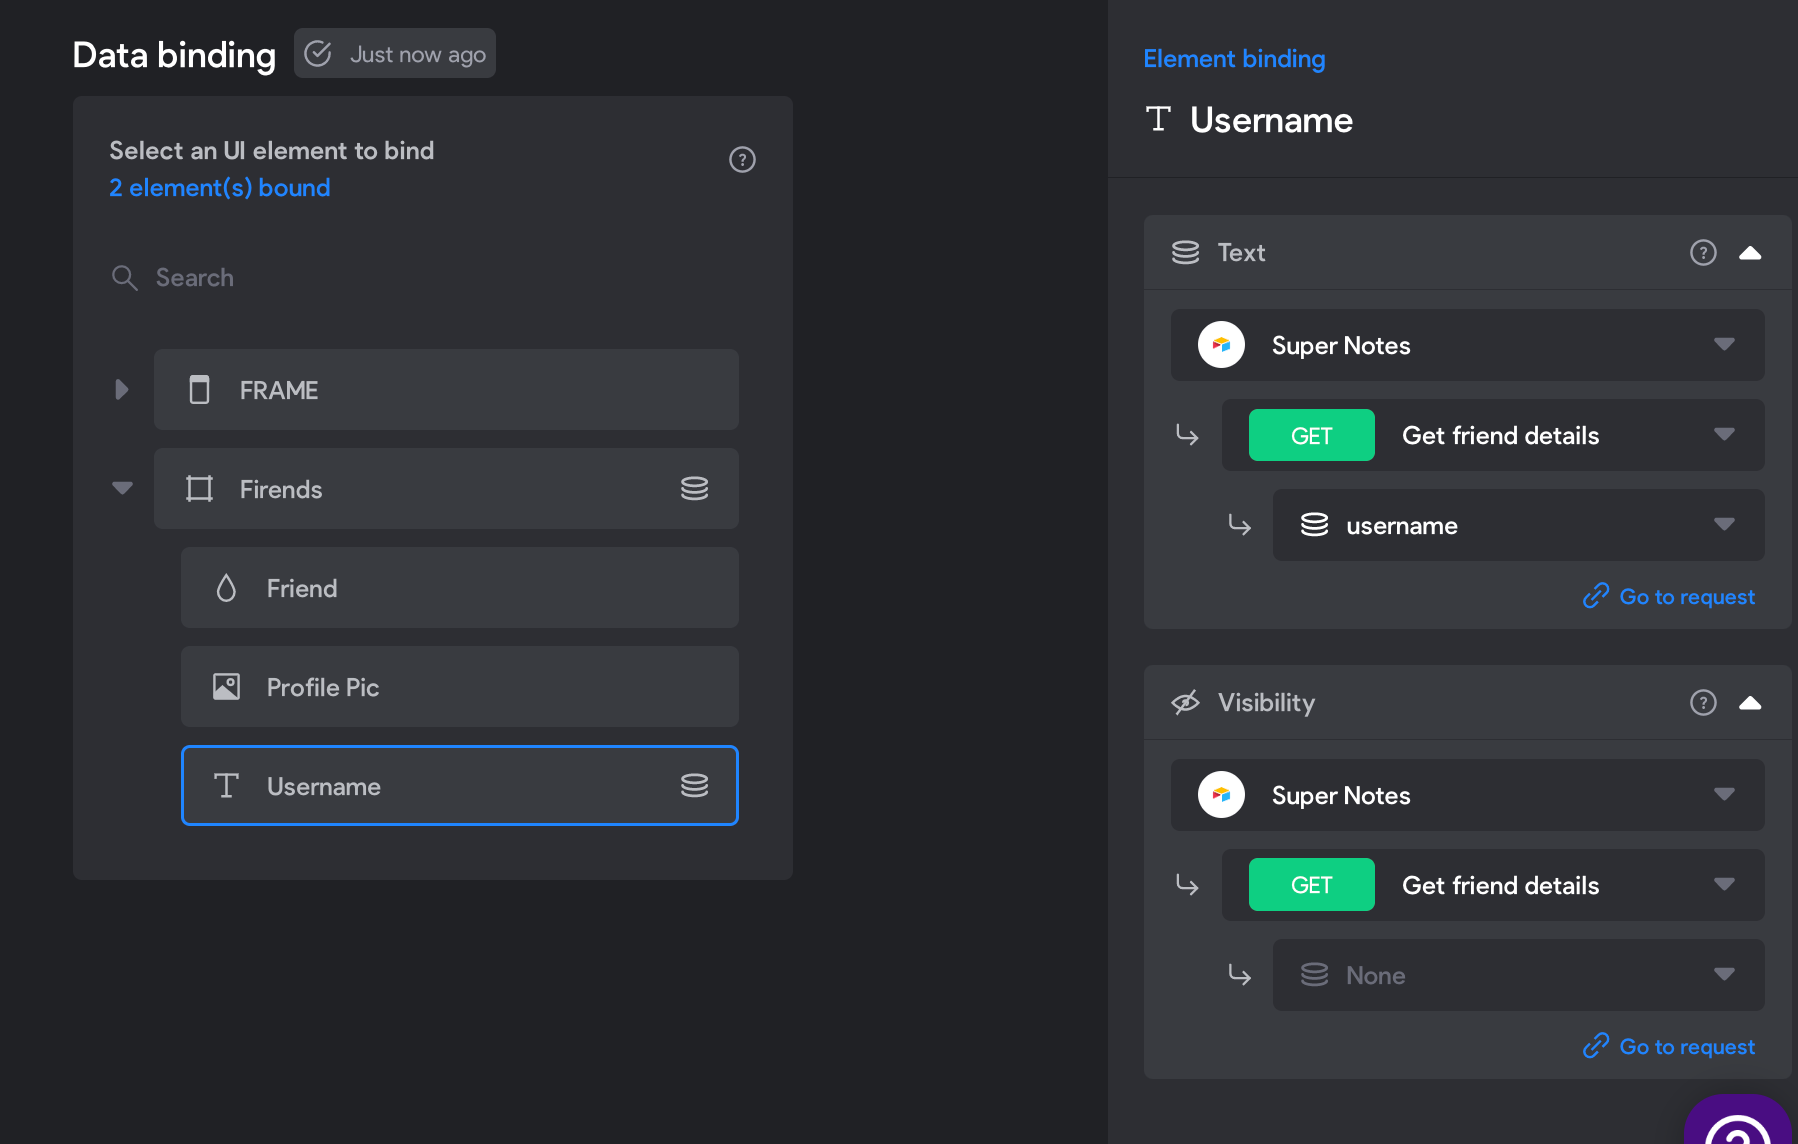Open the Super Notes dropdown under Text
This screenshot has width=1798, height=1144.
[1468, 345]
